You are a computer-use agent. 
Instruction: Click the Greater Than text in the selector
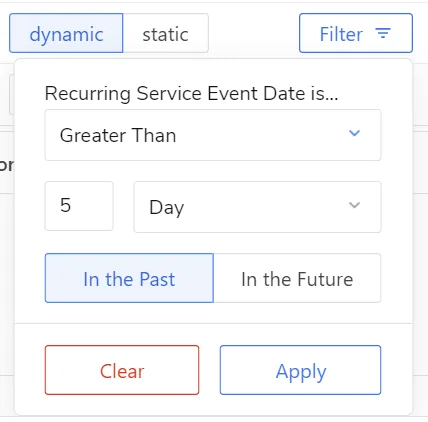(x=118, y=135)
